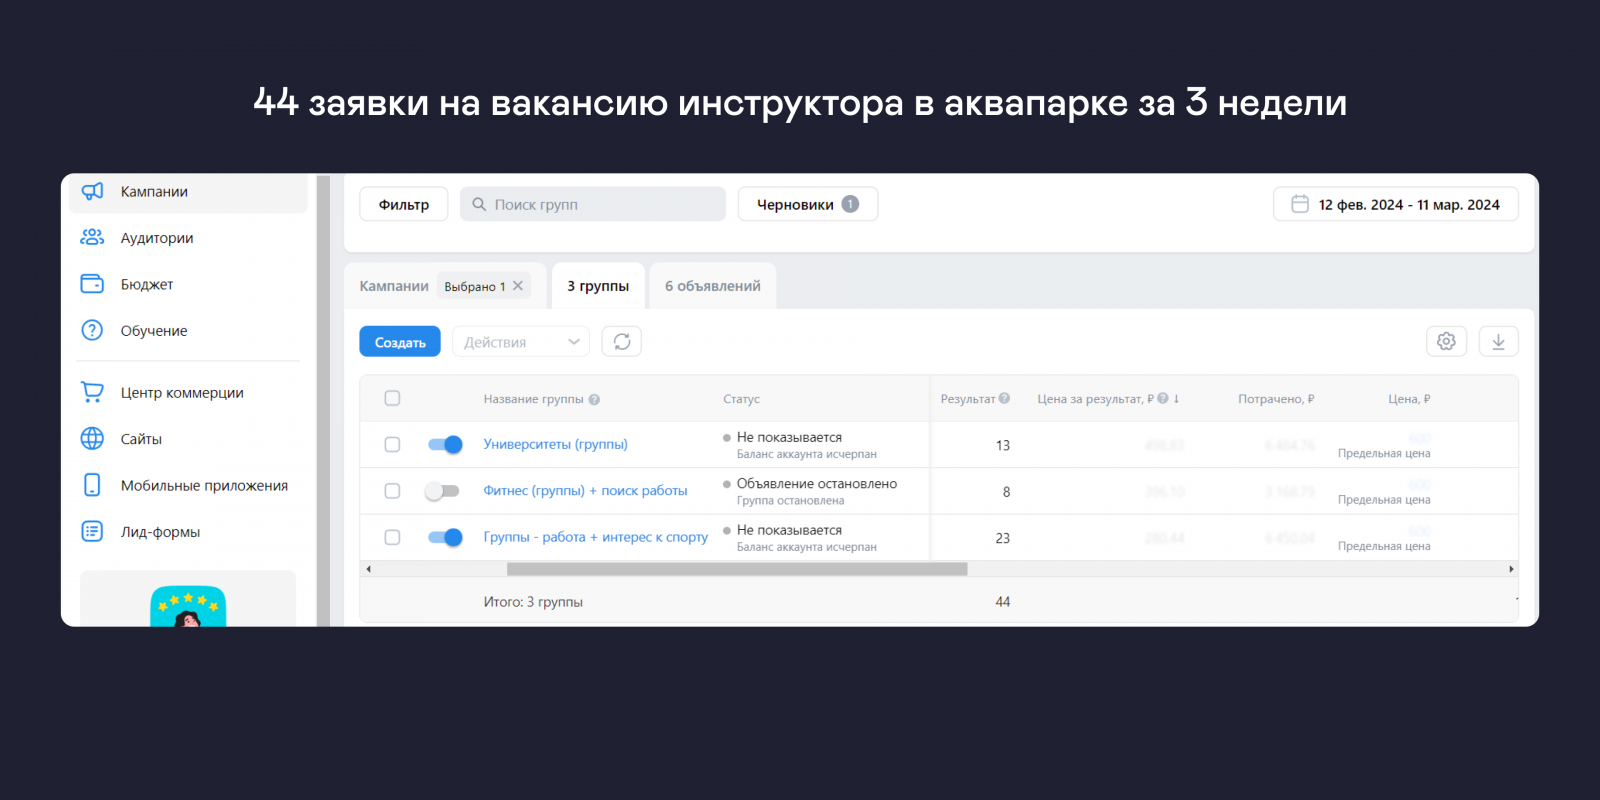Viewport: 1600px width, 800px height.
Task: Click the download export icon
Action: pos(1498,342)
